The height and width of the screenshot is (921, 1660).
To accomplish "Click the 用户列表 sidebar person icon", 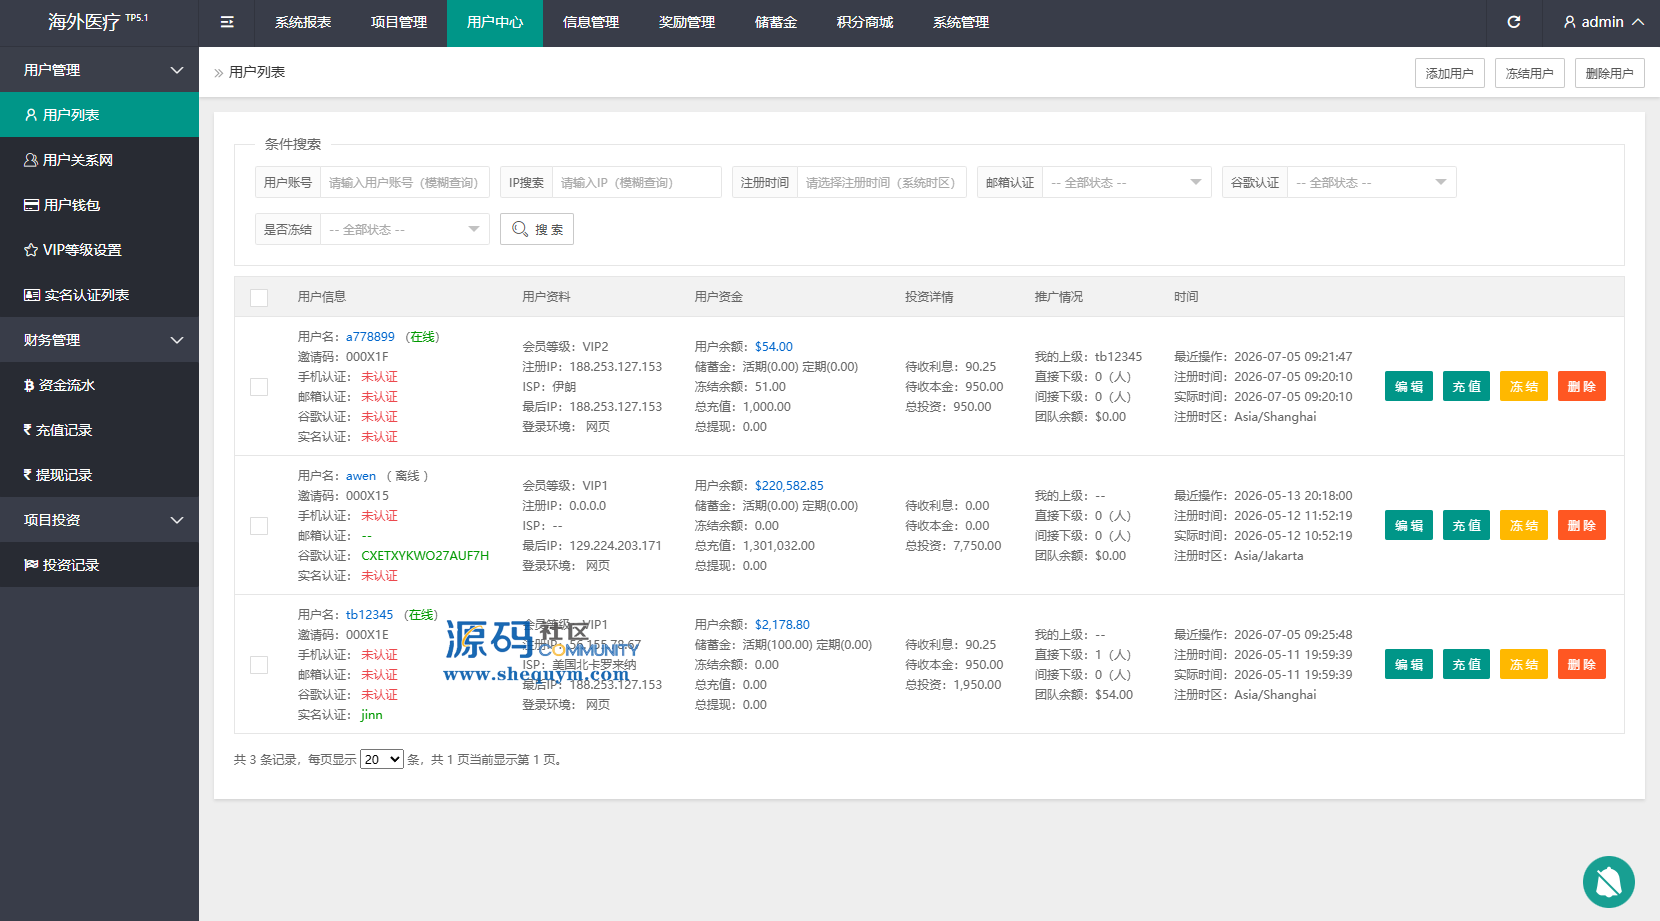I will [x=31, y=115].
